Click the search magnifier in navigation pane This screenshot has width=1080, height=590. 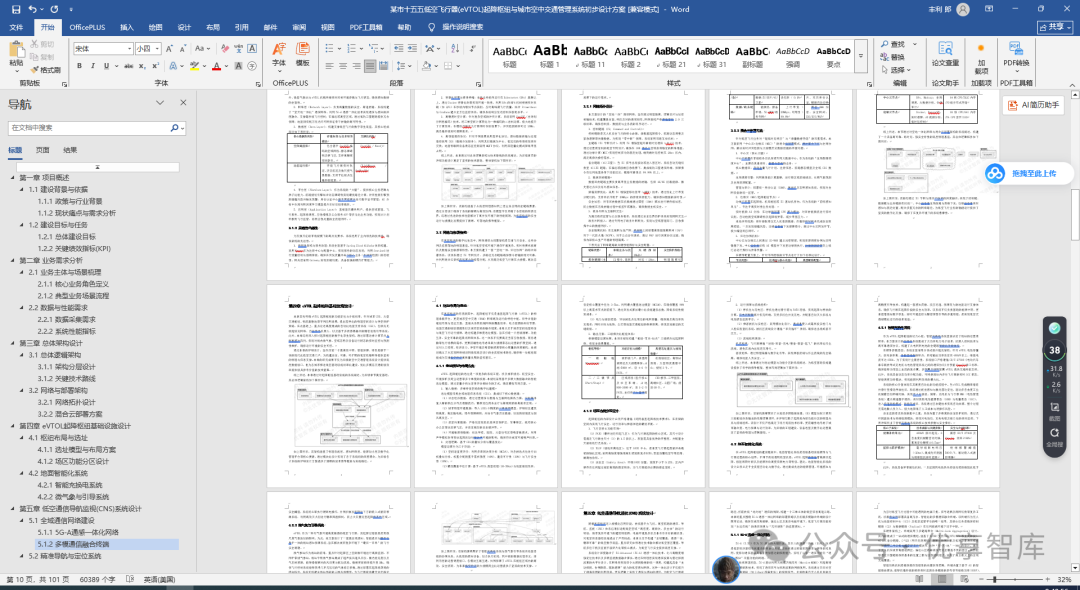174,127
